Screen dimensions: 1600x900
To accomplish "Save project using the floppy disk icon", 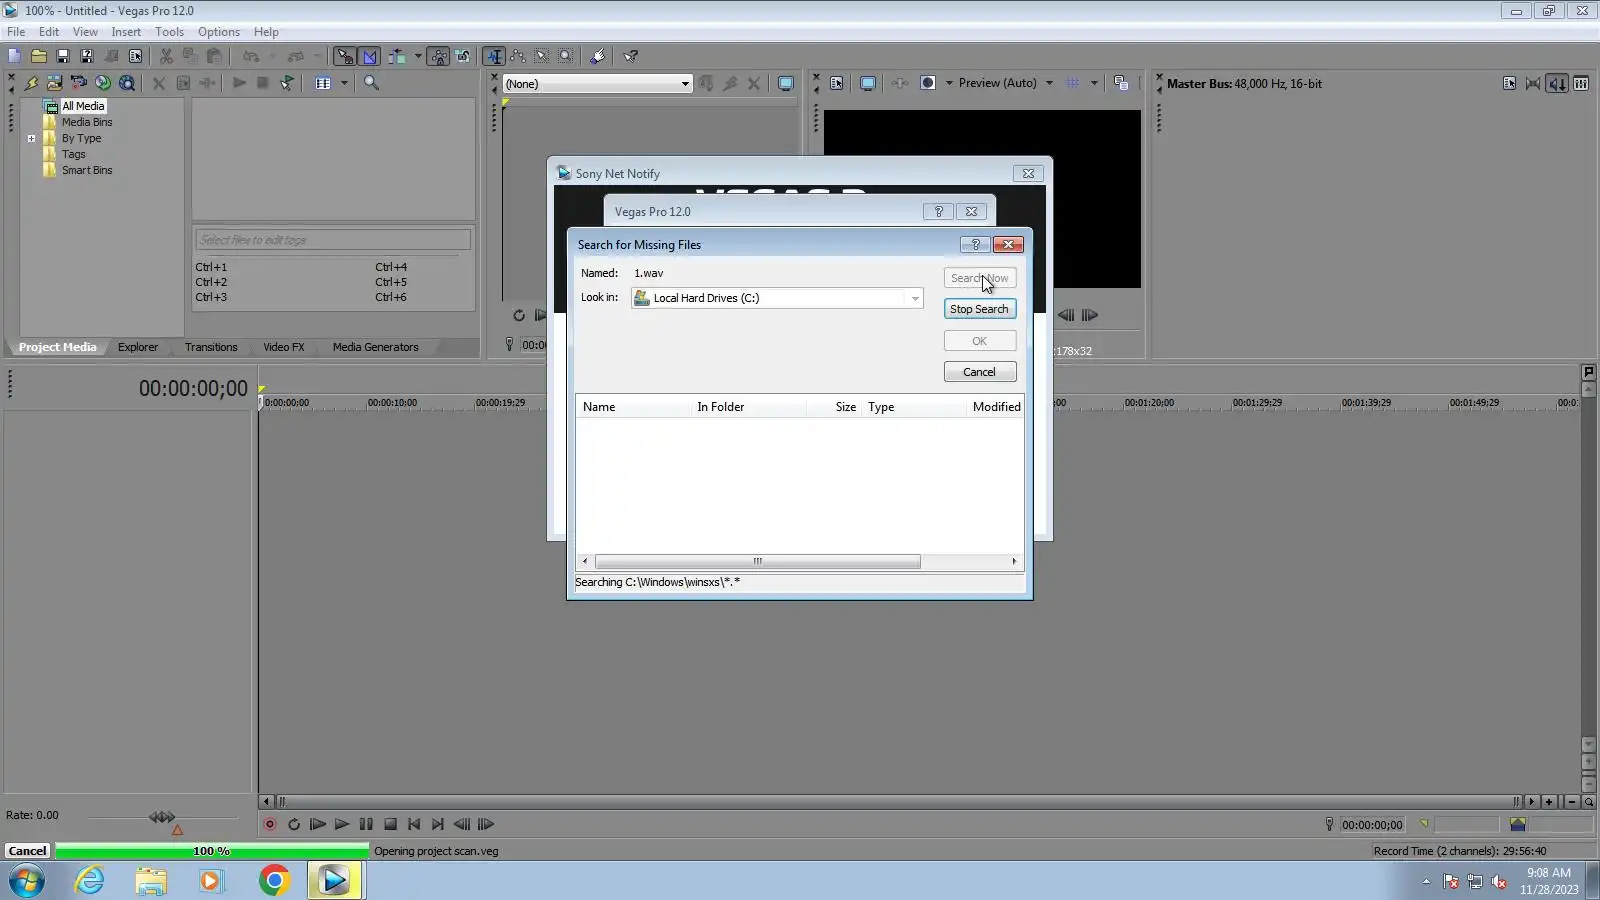I will point(62,56).
